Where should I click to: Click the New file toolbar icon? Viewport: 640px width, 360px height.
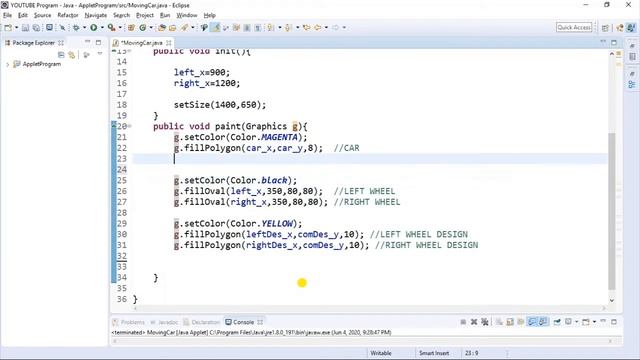click(8, 27)
